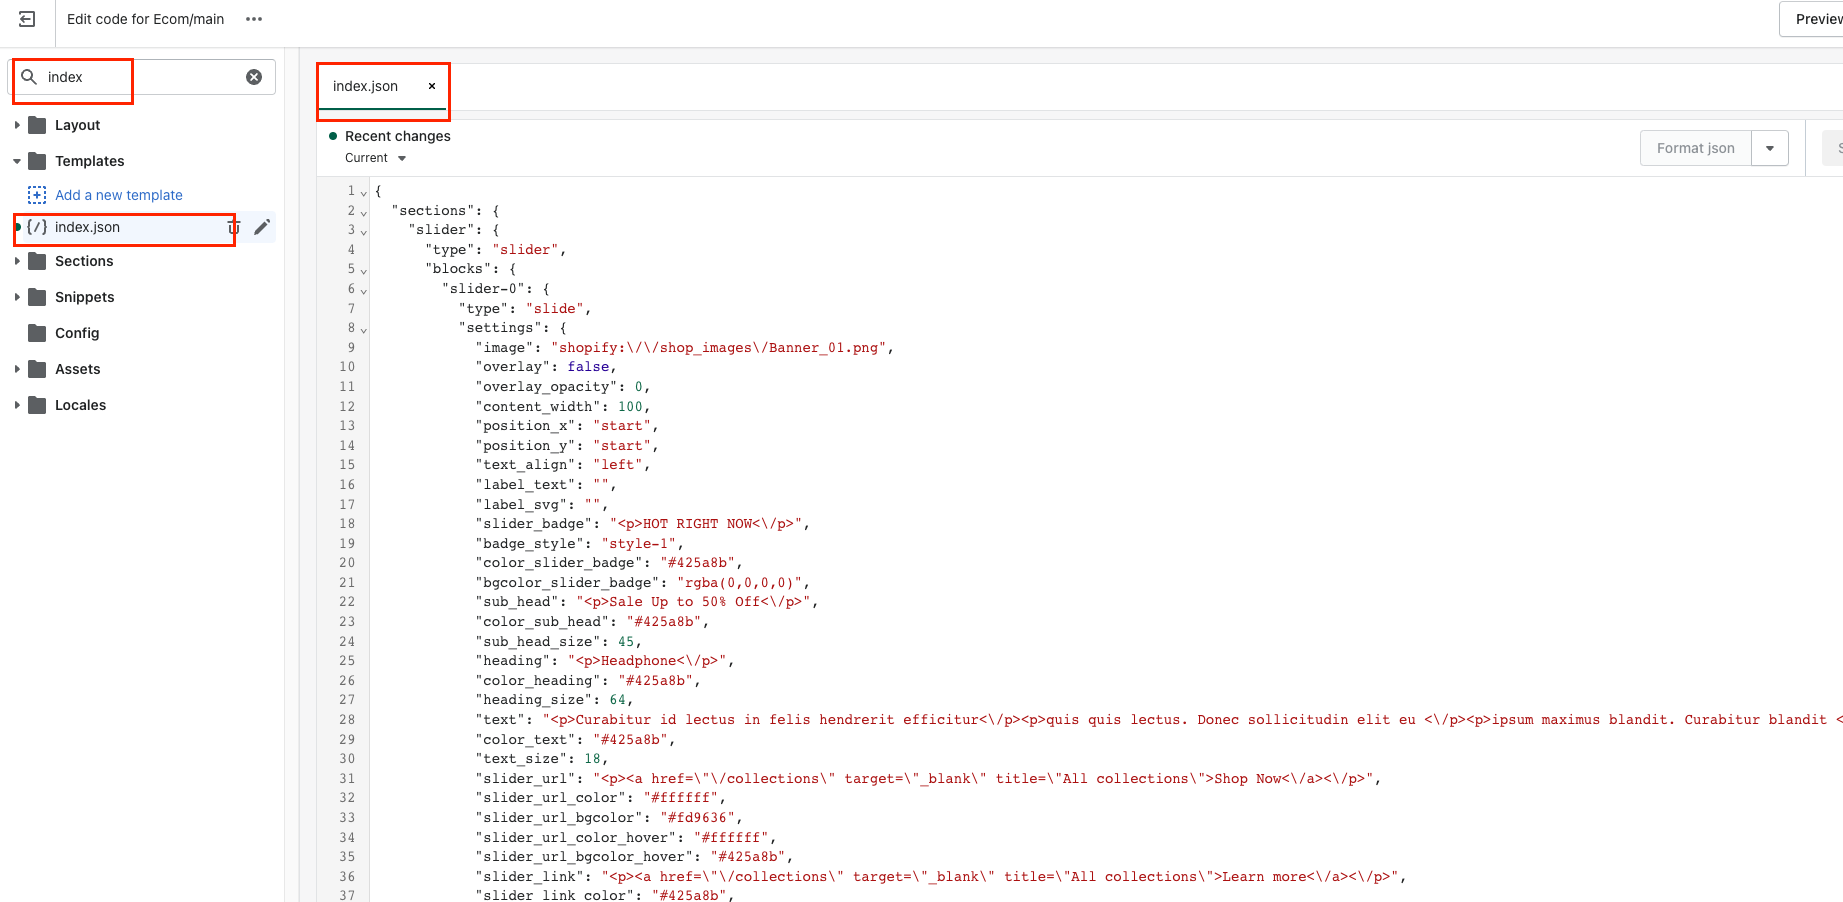The height and width of the screenshot is (902, 1843).
Task: Rename index.json with the pencil icon
Action: tap(262, 227)
